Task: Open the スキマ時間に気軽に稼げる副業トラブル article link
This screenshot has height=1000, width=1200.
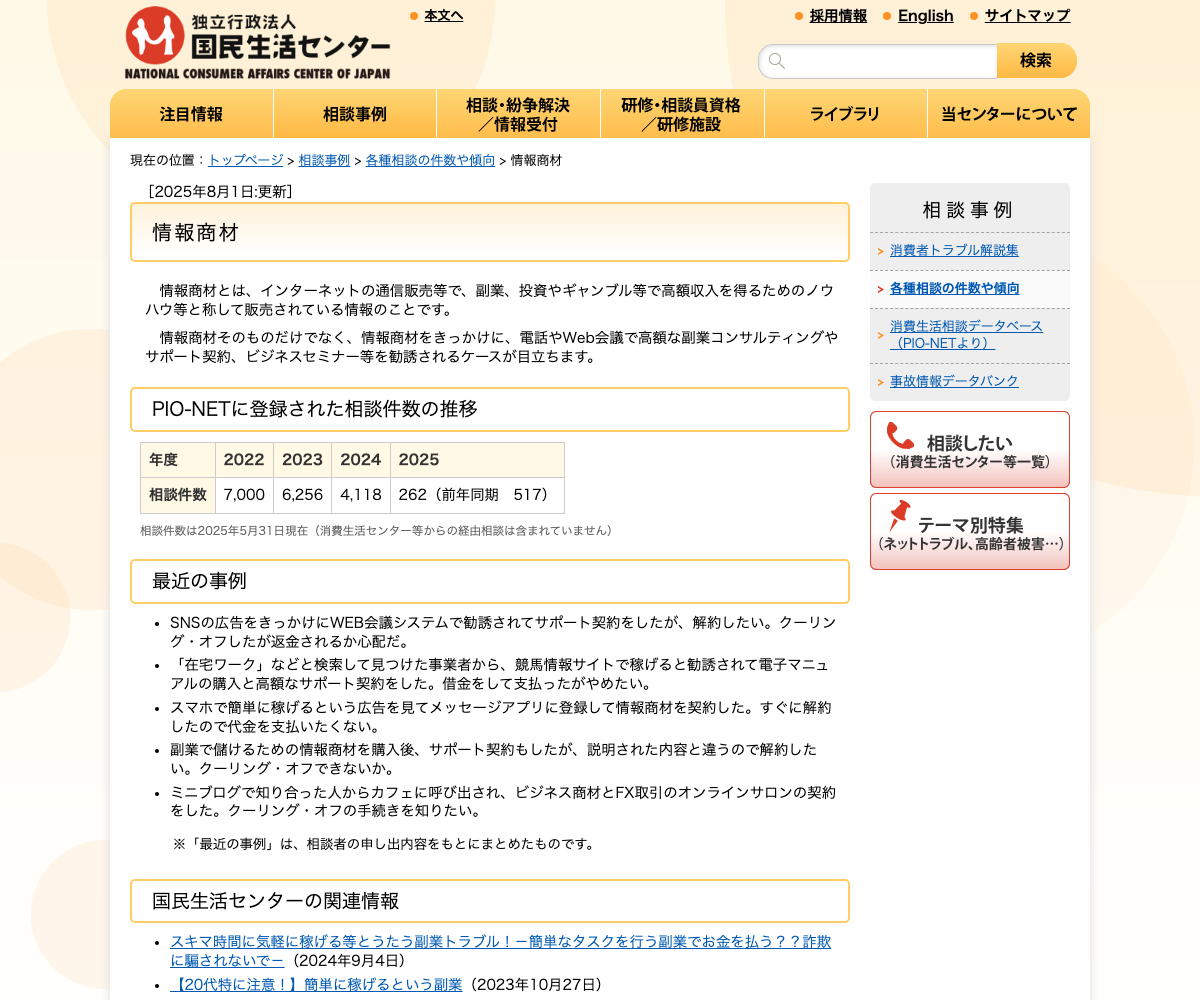Action: [500, 951]
